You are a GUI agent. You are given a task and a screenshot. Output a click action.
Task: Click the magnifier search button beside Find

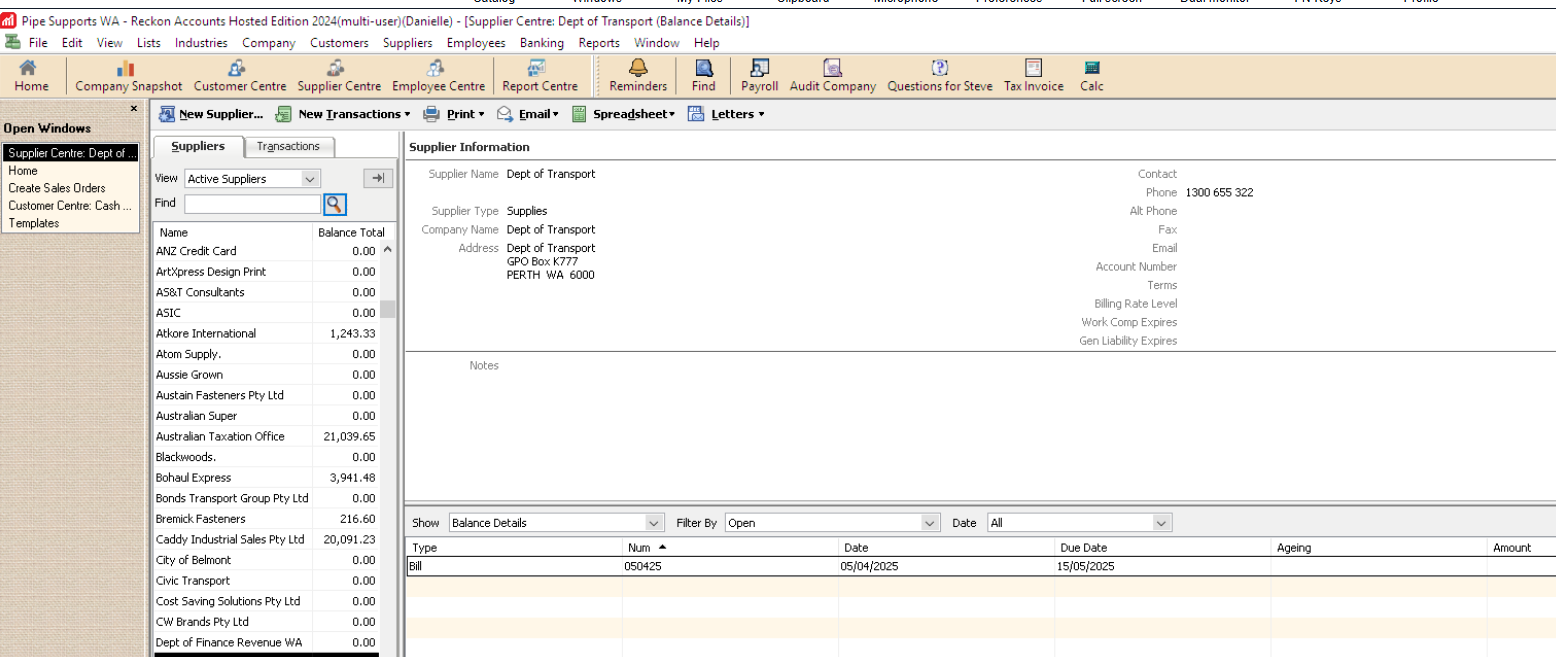[x=335, y=204]
